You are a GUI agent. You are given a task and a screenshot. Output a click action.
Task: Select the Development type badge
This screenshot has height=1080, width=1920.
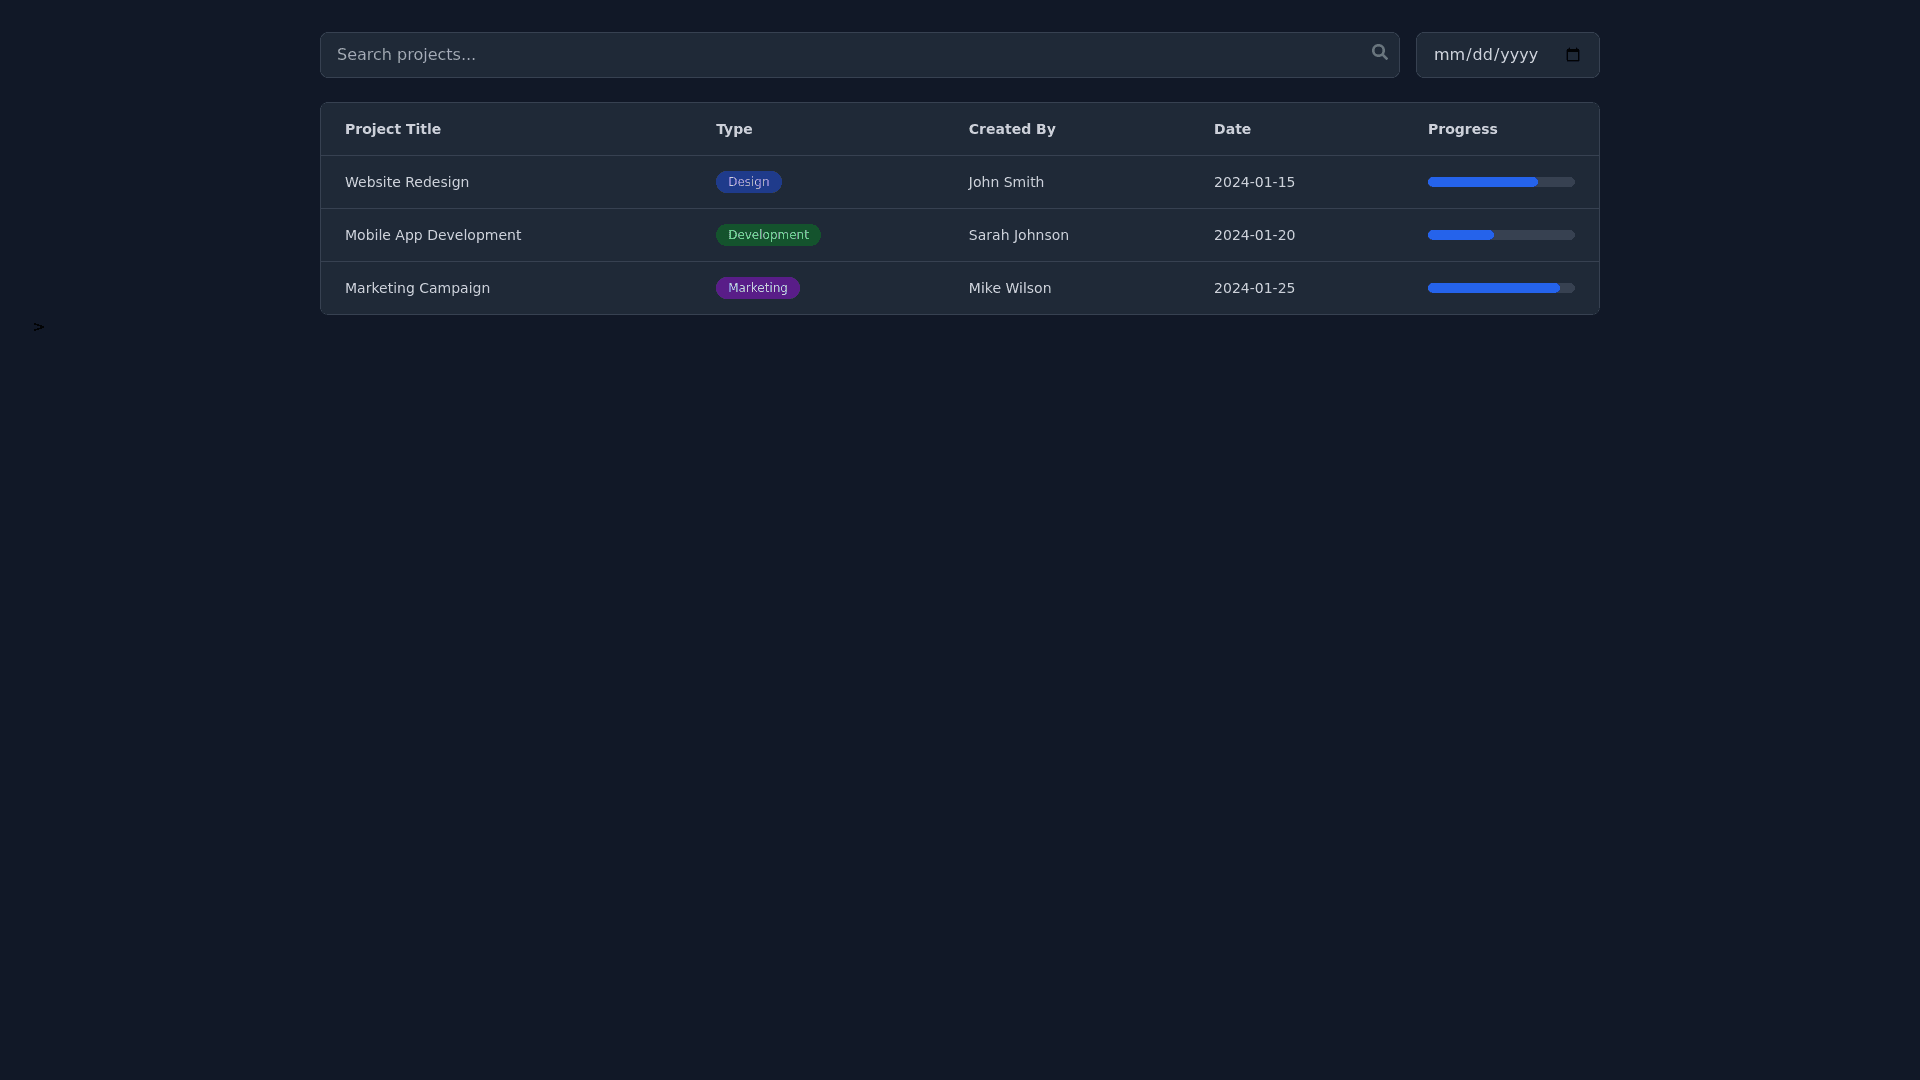pos(768,235)
